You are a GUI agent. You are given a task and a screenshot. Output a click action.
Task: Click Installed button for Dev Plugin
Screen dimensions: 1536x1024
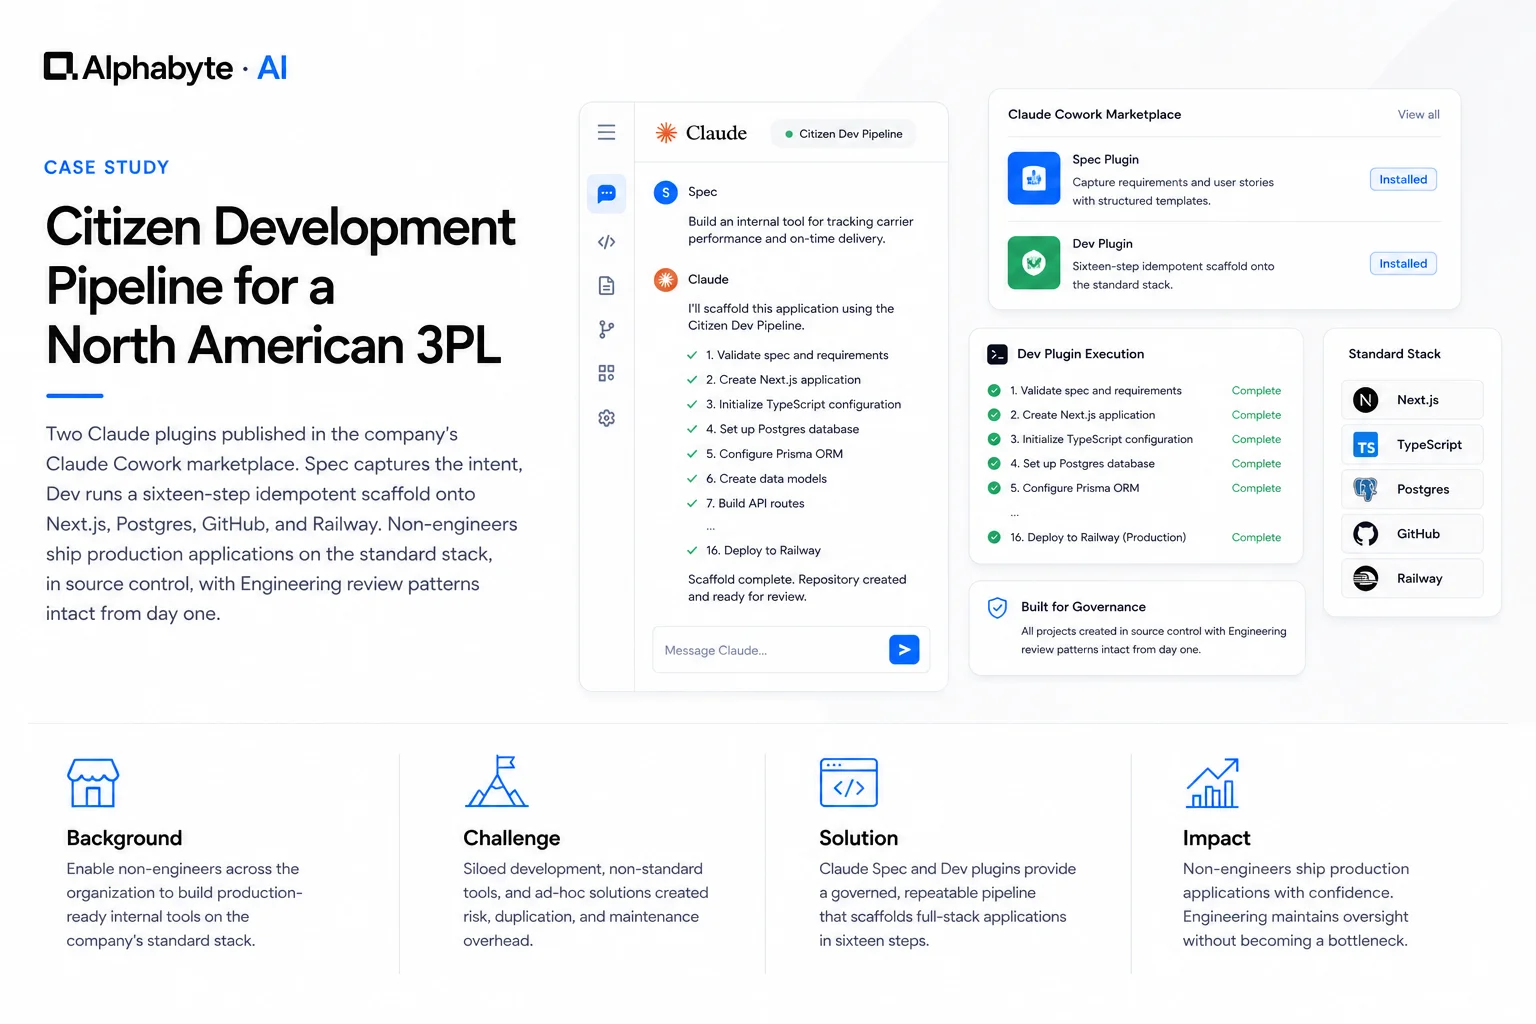1403,264
